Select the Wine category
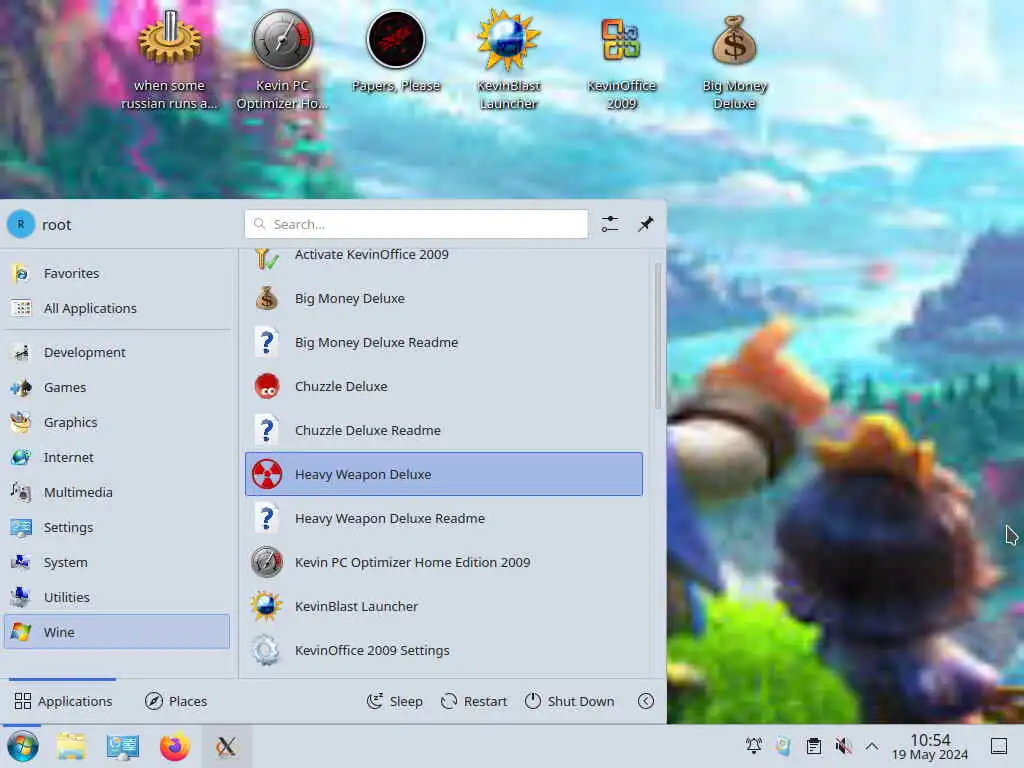Viewport: 1024px width, 768px height. tap(117, 632)
